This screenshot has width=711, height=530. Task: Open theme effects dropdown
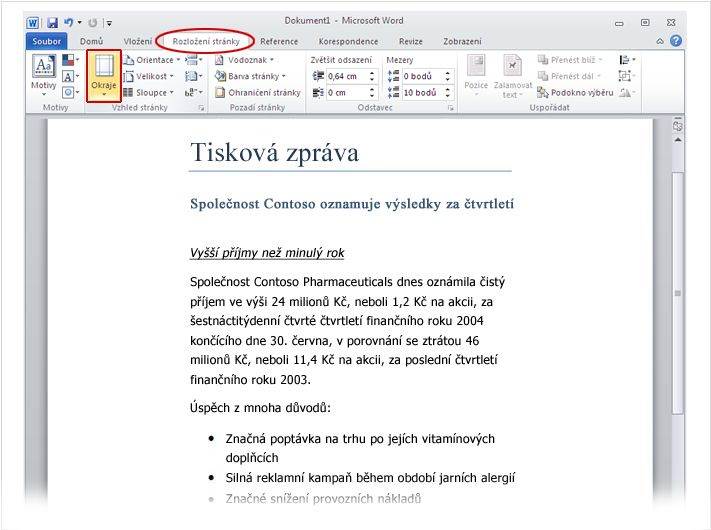70,92
